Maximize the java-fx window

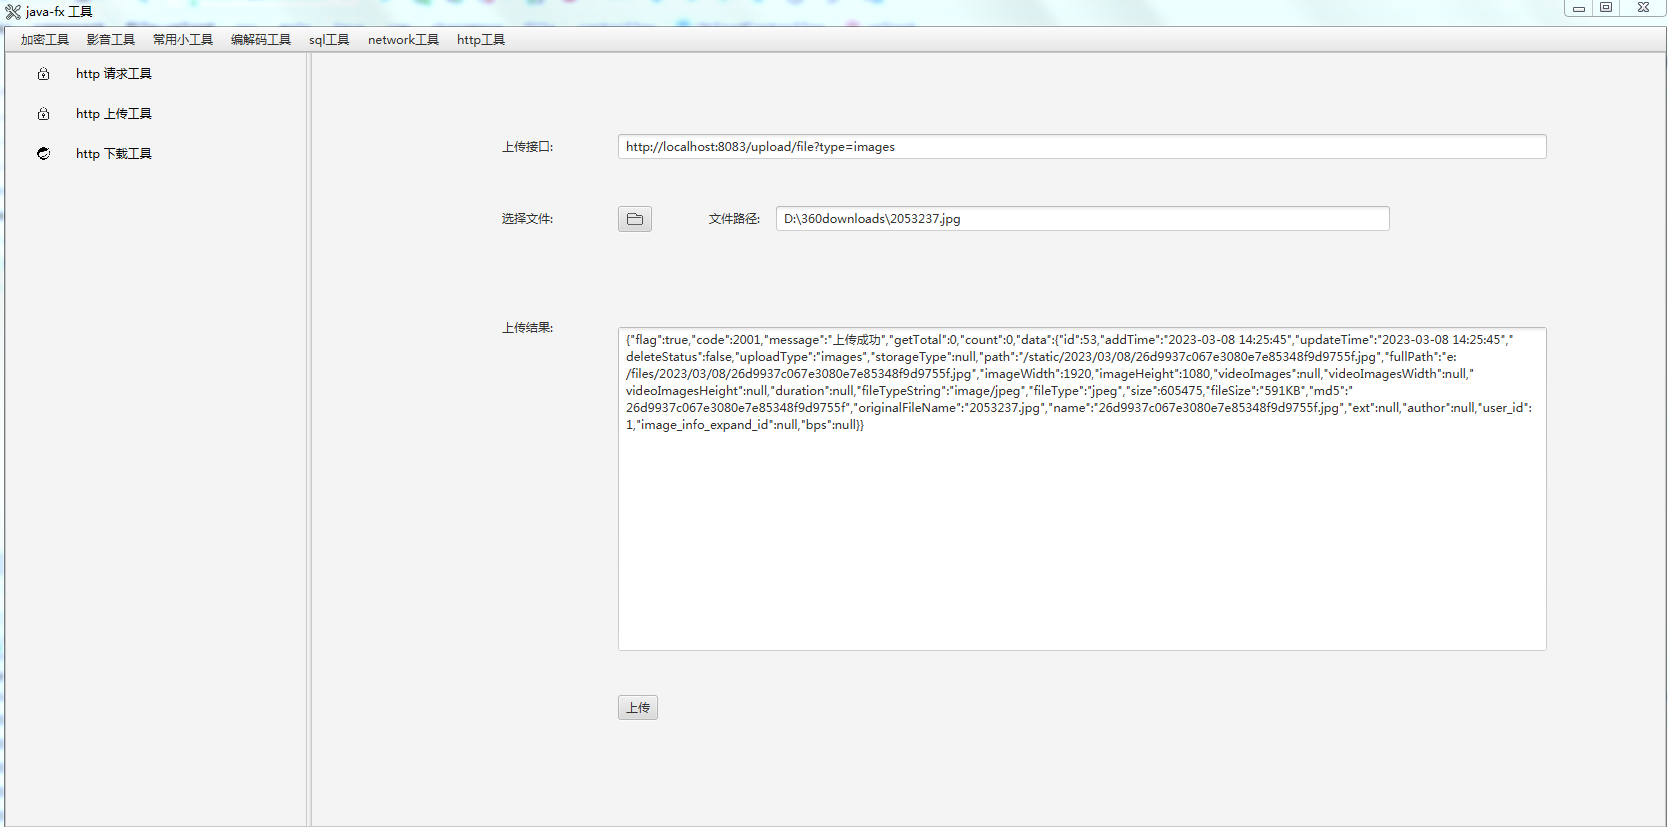[1606, 8]
